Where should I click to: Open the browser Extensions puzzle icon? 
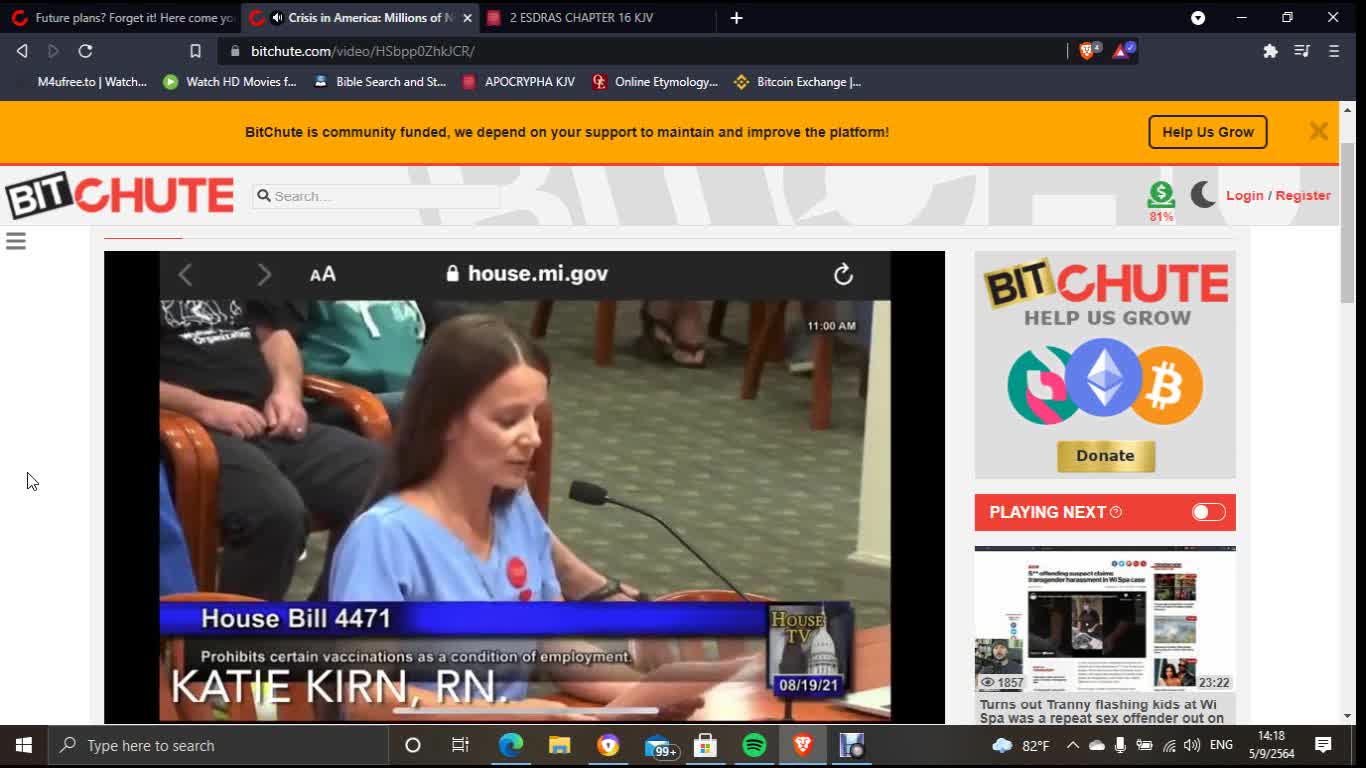click(1270, 51)
